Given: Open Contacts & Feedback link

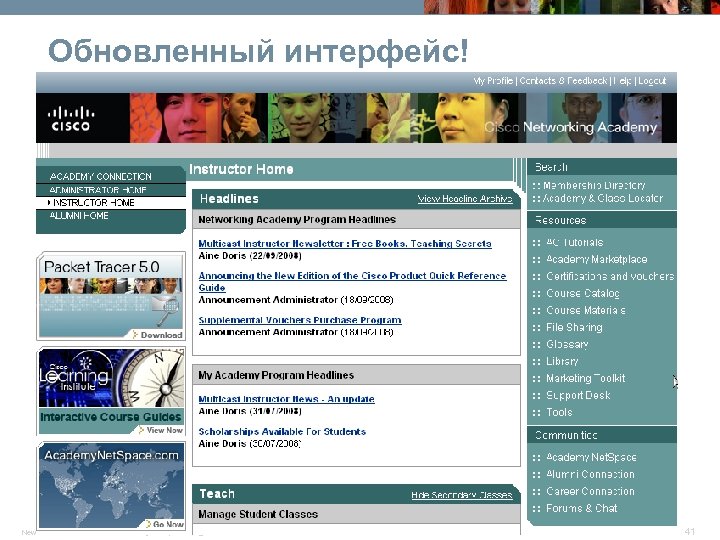Looking at the screenshot, I should coord(563,81).
